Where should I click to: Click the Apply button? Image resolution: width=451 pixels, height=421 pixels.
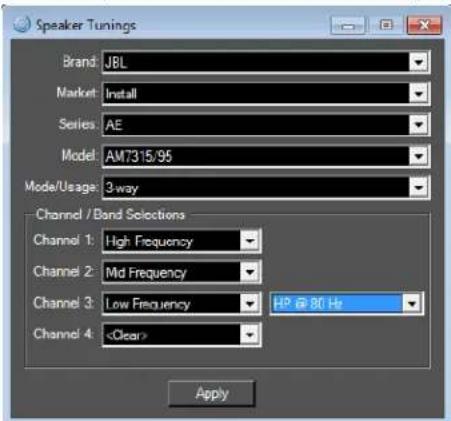click(x=212, y=394)
